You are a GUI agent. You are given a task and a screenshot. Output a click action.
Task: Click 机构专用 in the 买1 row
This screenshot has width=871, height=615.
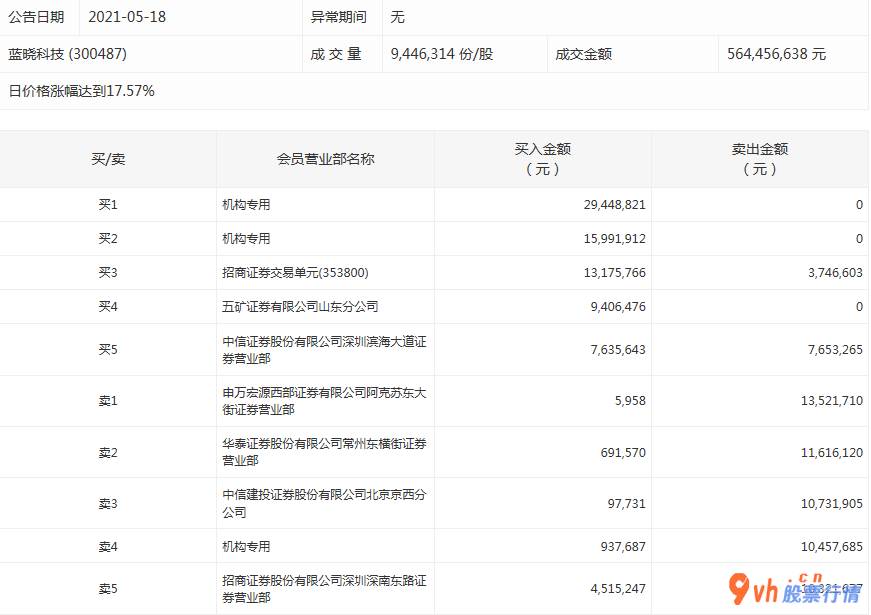246,205
